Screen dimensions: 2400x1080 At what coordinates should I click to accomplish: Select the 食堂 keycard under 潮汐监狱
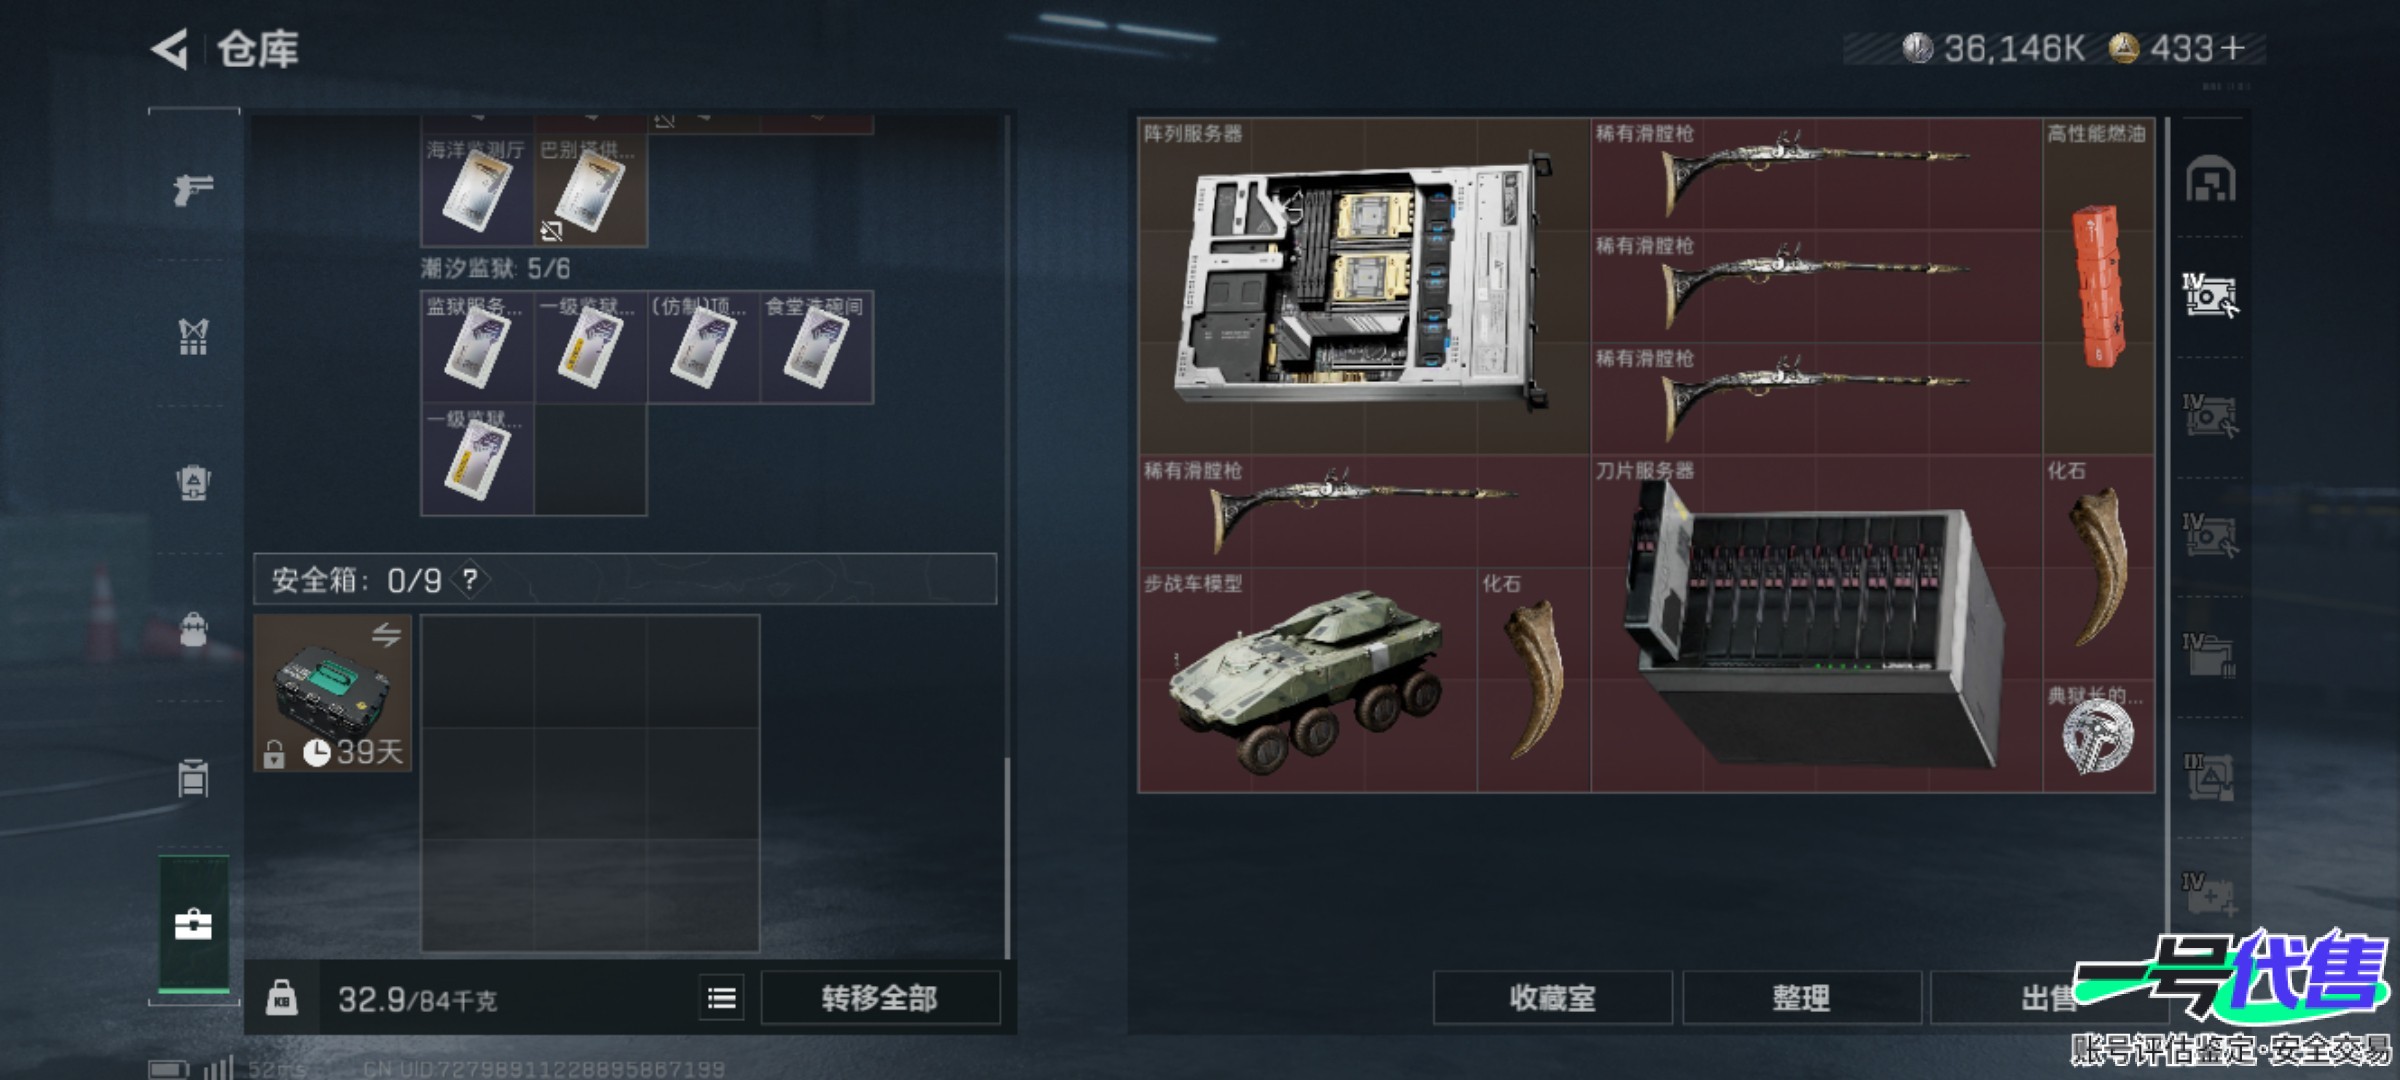click(x=817, y=347)
